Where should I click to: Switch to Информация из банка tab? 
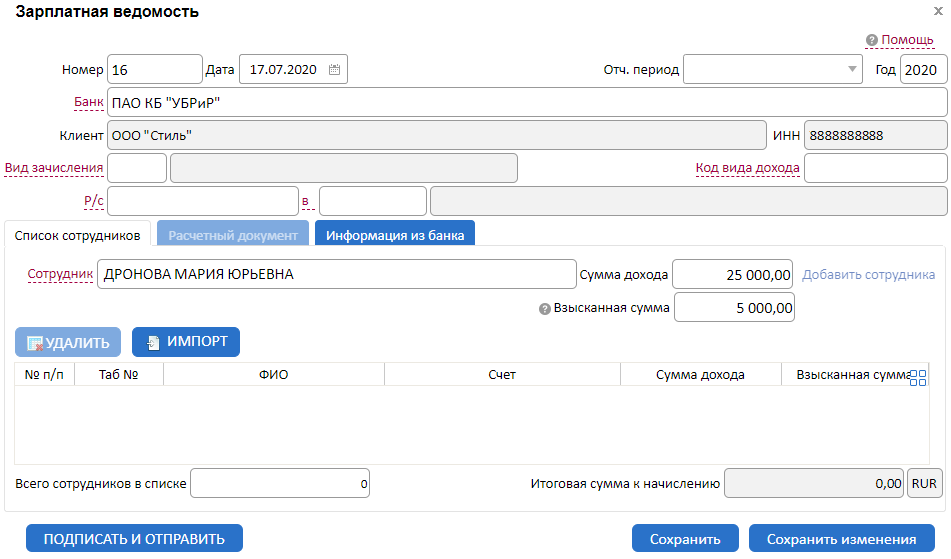pyautogui.click(x=395, y=236)
